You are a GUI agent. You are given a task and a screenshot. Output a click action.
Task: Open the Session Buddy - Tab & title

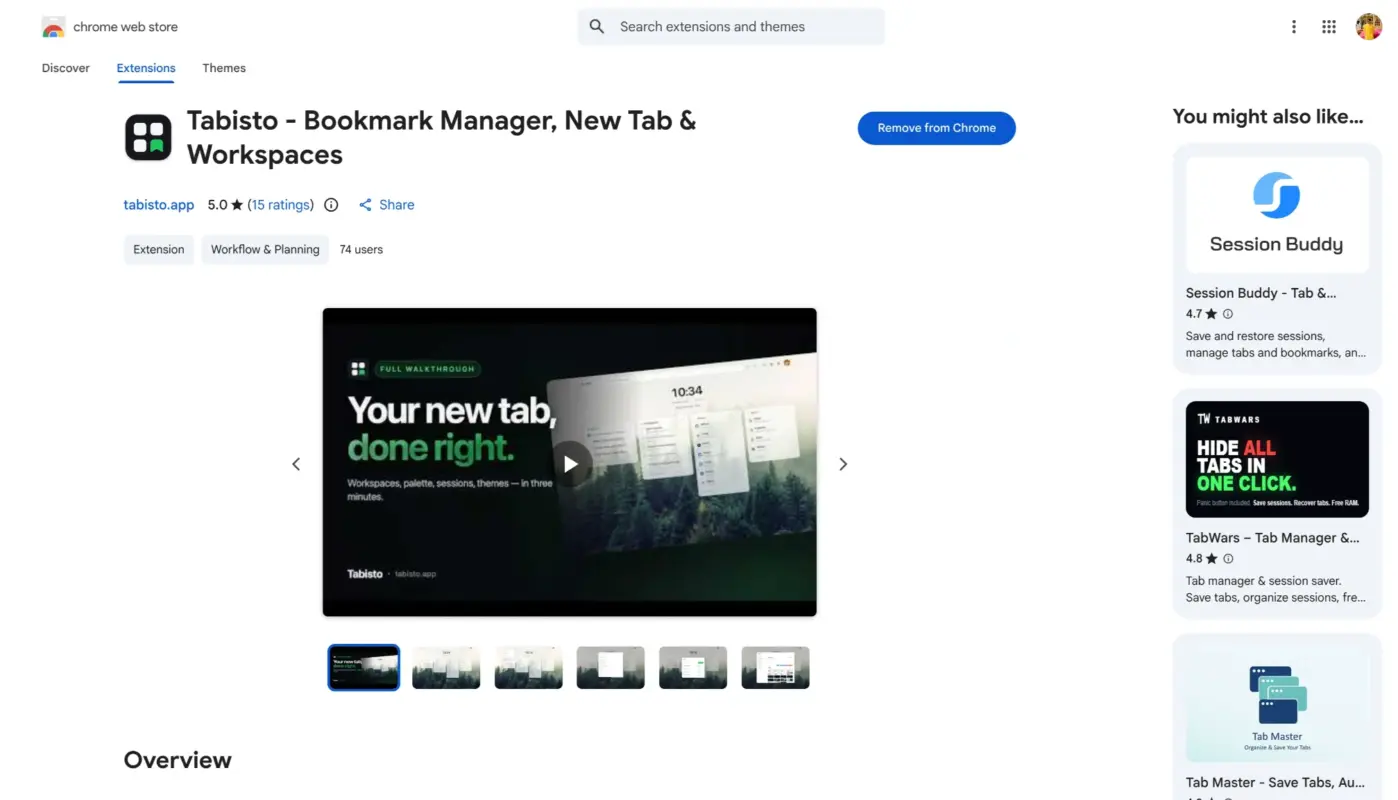(x=1261, y=293)
